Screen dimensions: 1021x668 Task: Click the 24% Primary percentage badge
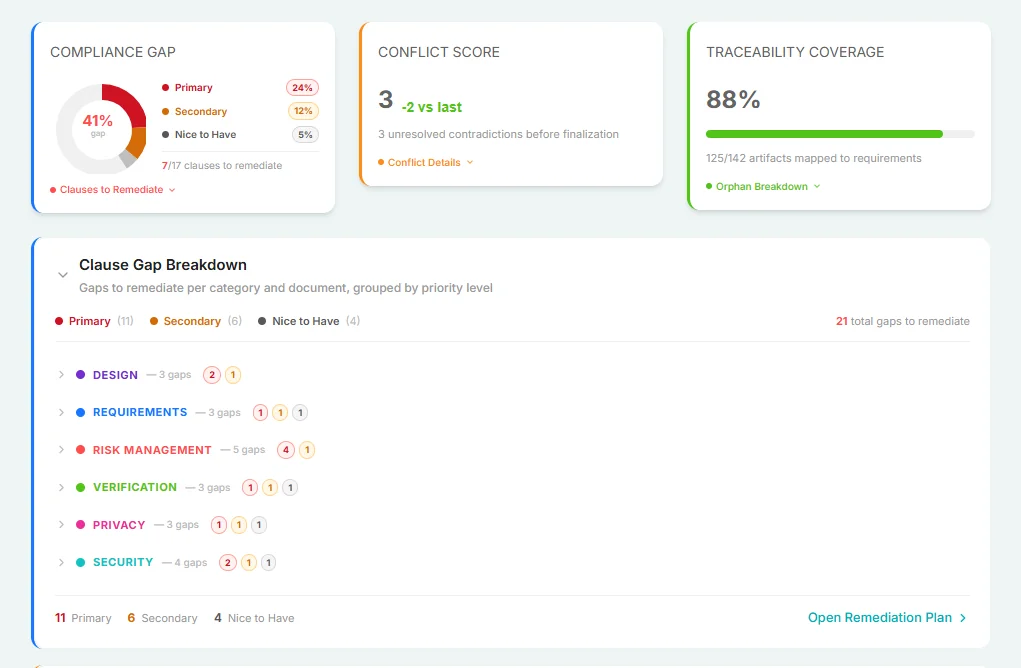[x=302, y=88]
